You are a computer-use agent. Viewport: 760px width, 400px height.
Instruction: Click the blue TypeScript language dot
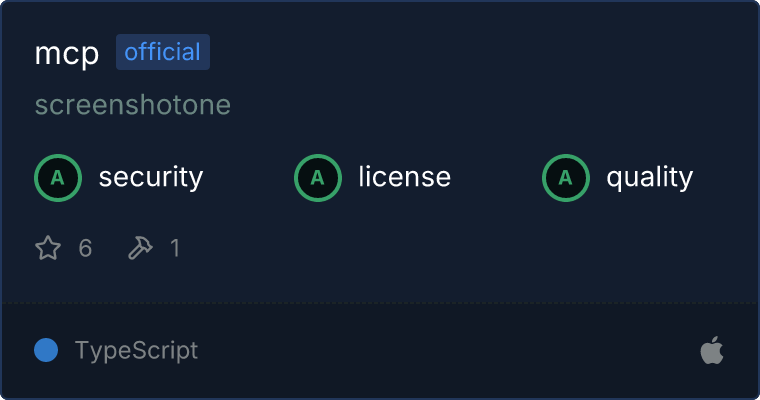46,350
